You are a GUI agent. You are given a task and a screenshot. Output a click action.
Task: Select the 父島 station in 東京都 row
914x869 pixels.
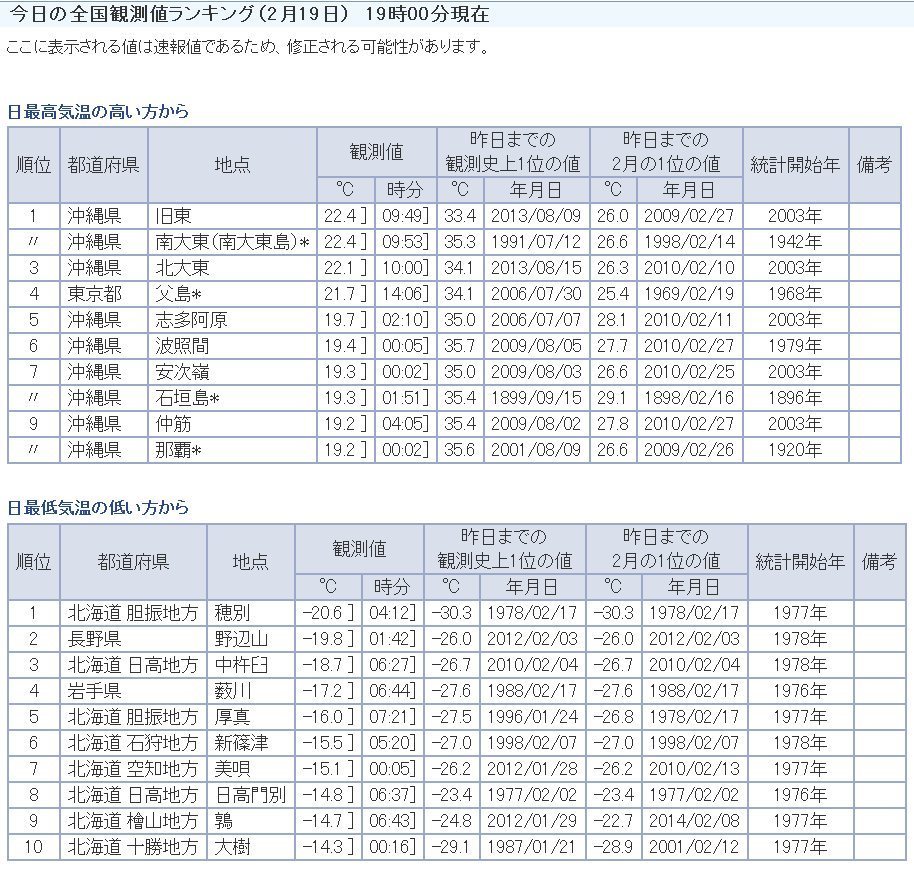(180, 294)
